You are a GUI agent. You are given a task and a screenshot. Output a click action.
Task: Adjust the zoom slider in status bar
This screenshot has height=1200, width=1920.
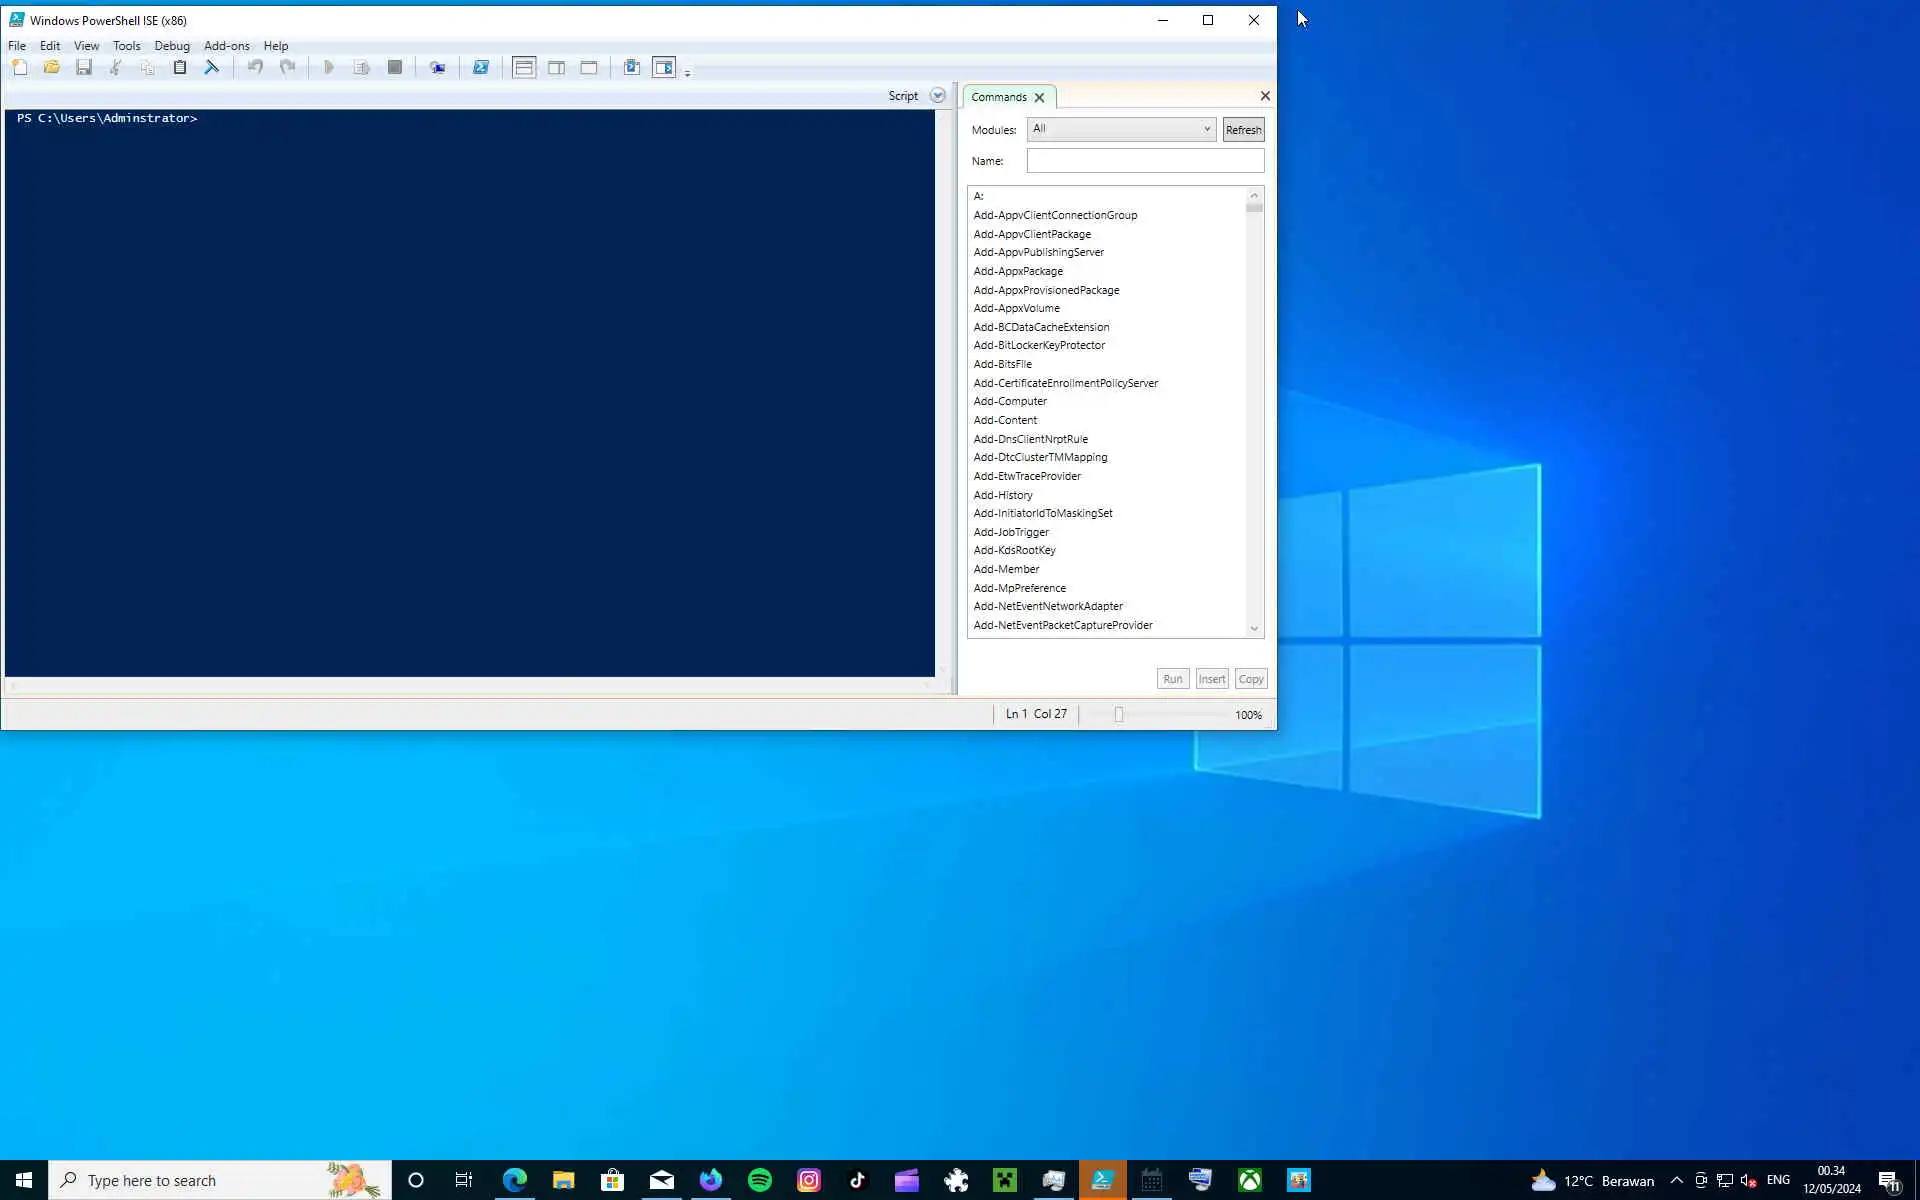click(x=1119, y=715)
